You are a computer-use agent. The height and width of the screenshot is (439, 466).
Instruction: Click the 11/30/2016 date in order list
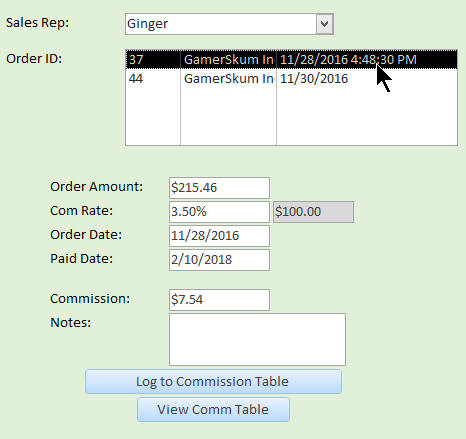tap(314, 79)
